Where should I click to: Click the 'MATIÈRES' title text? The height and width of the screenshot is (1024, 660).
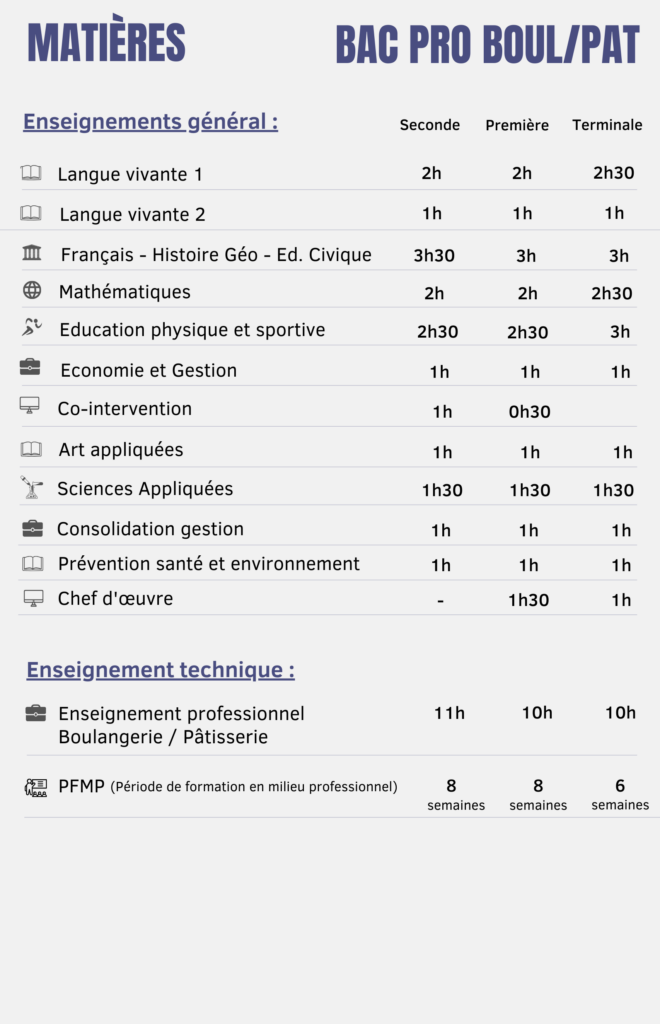tap(106, 44)
